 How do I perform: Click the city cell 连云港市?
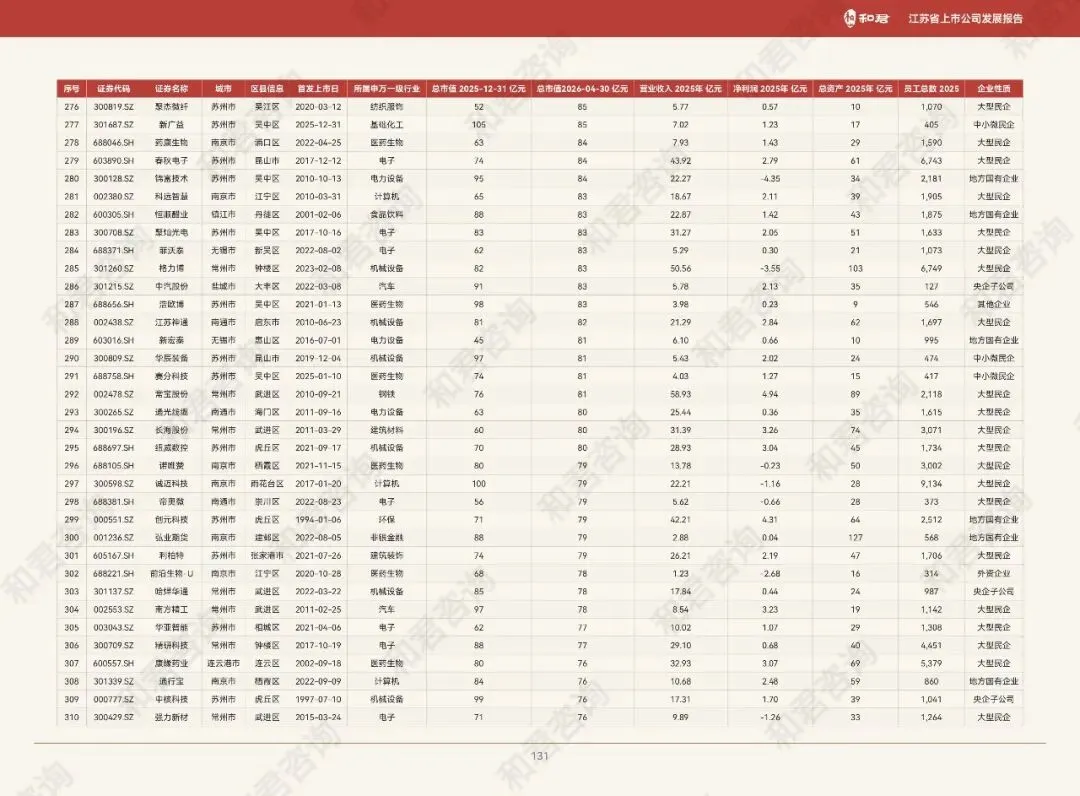[223, 663]
